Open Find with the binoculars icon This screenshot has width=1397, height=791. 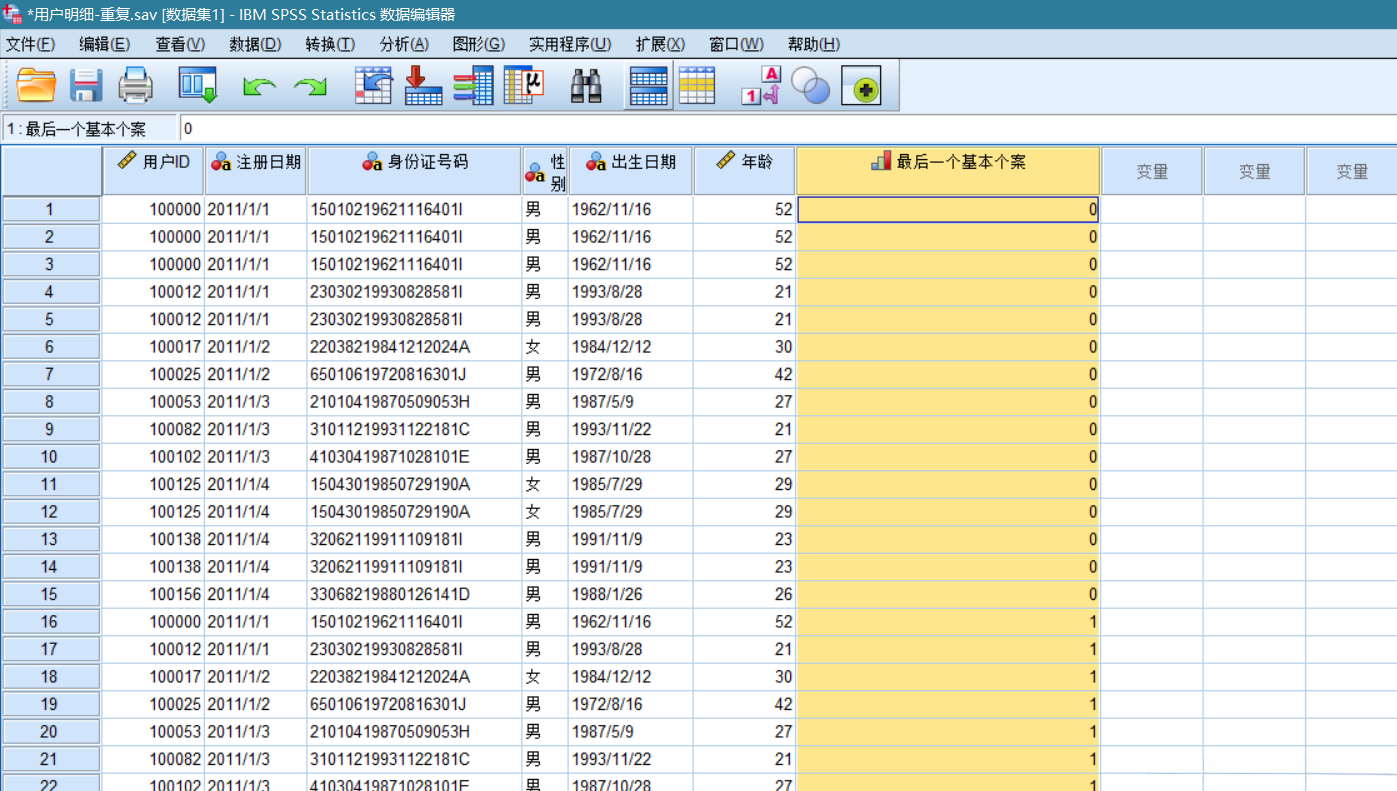click(x=586, y=86)
